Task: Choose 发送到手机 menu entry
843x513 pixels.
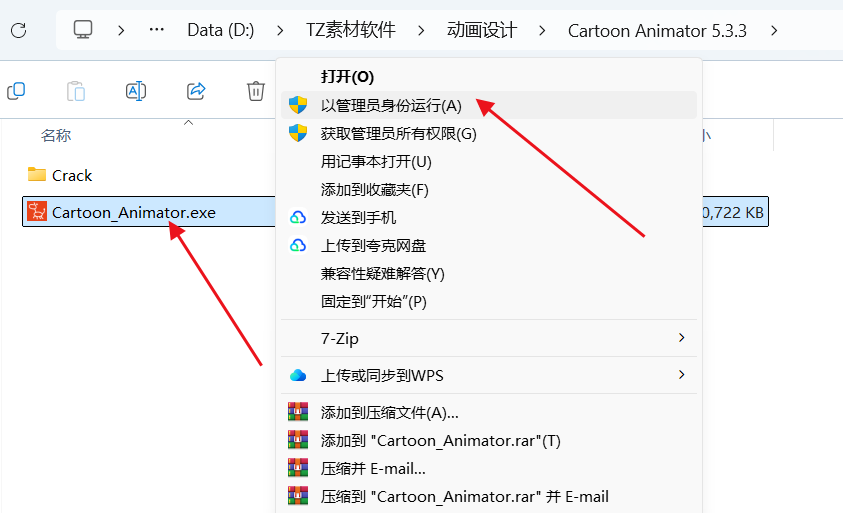Action: pos(489,217)
